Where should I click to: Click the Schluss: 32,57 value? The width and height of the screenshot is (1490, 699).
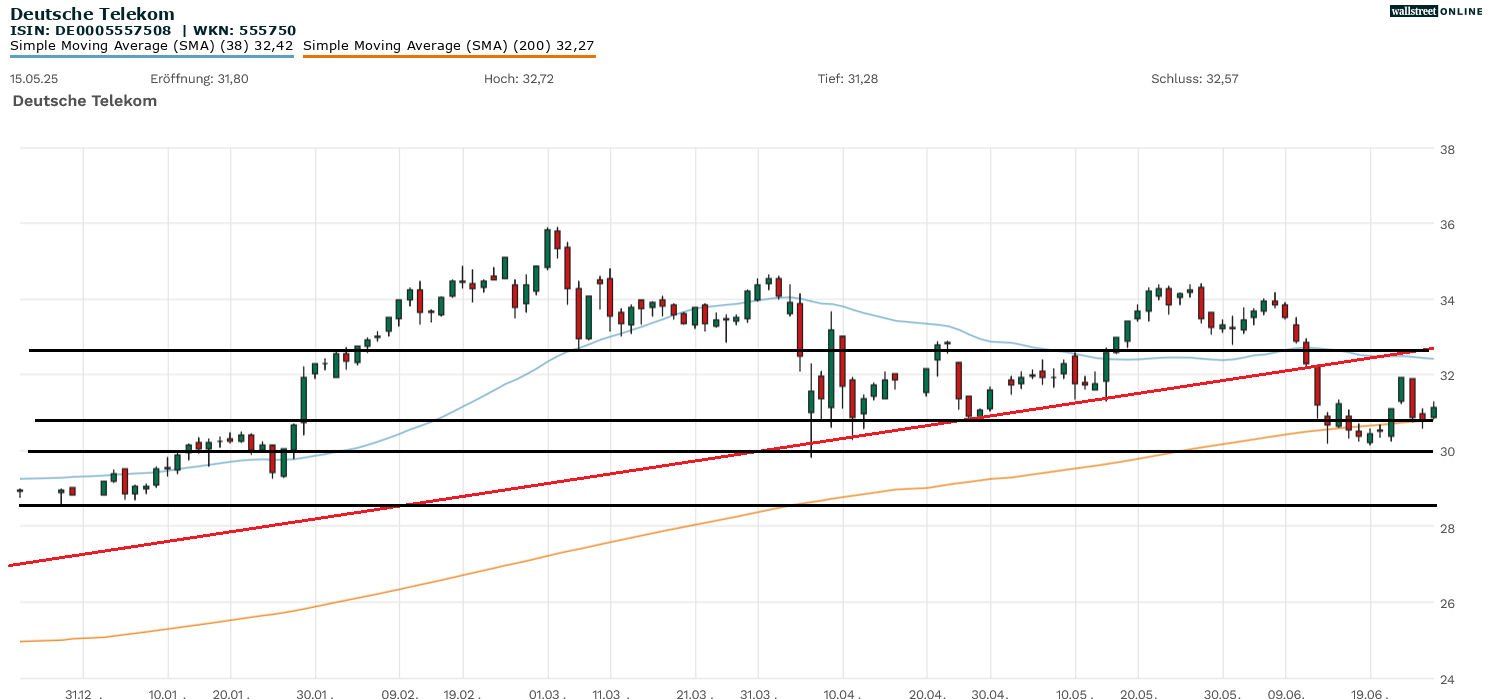1194,79
